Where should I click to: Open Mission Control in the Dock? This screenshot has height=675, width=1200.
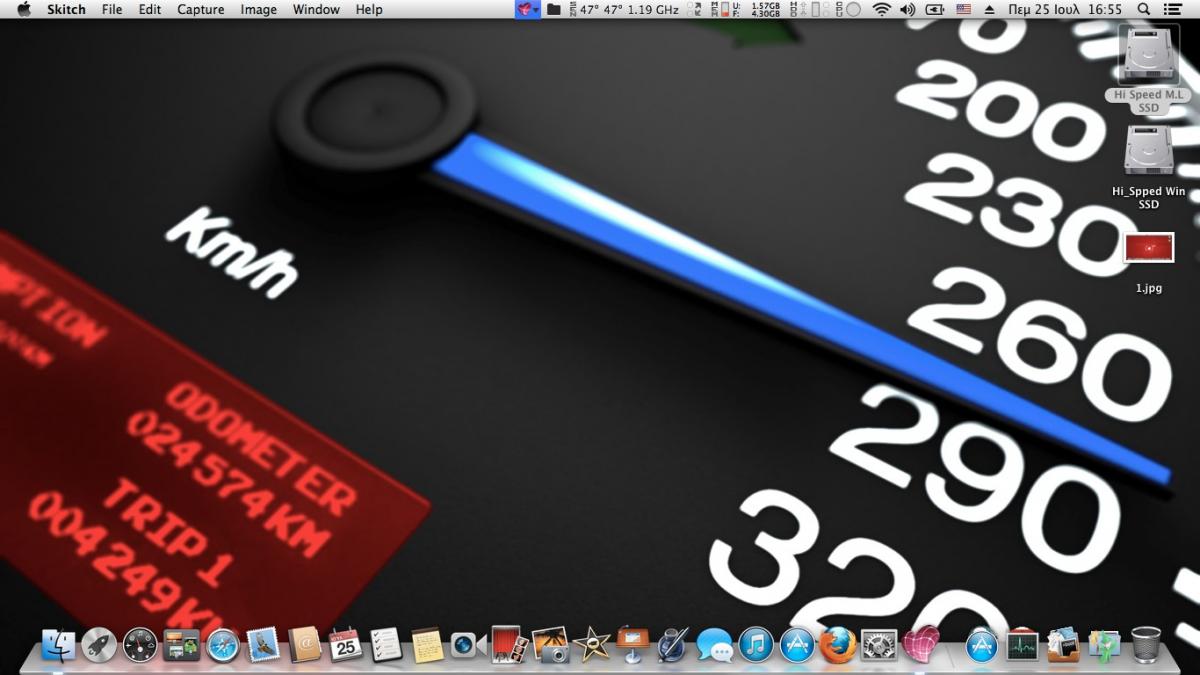pyautogui.click(x=181, y=645)
